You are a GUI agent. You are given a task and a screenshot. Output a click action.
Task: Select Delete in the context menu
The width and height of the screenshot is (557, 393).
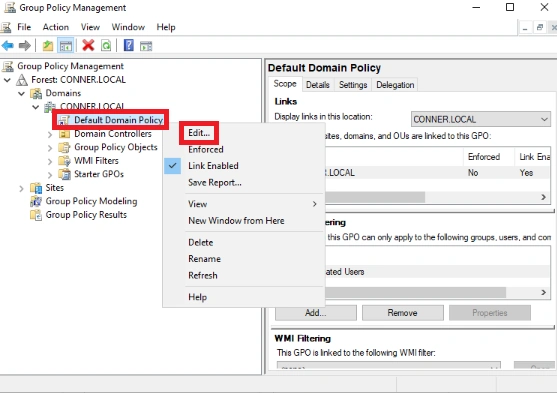(x=201, y=242)
